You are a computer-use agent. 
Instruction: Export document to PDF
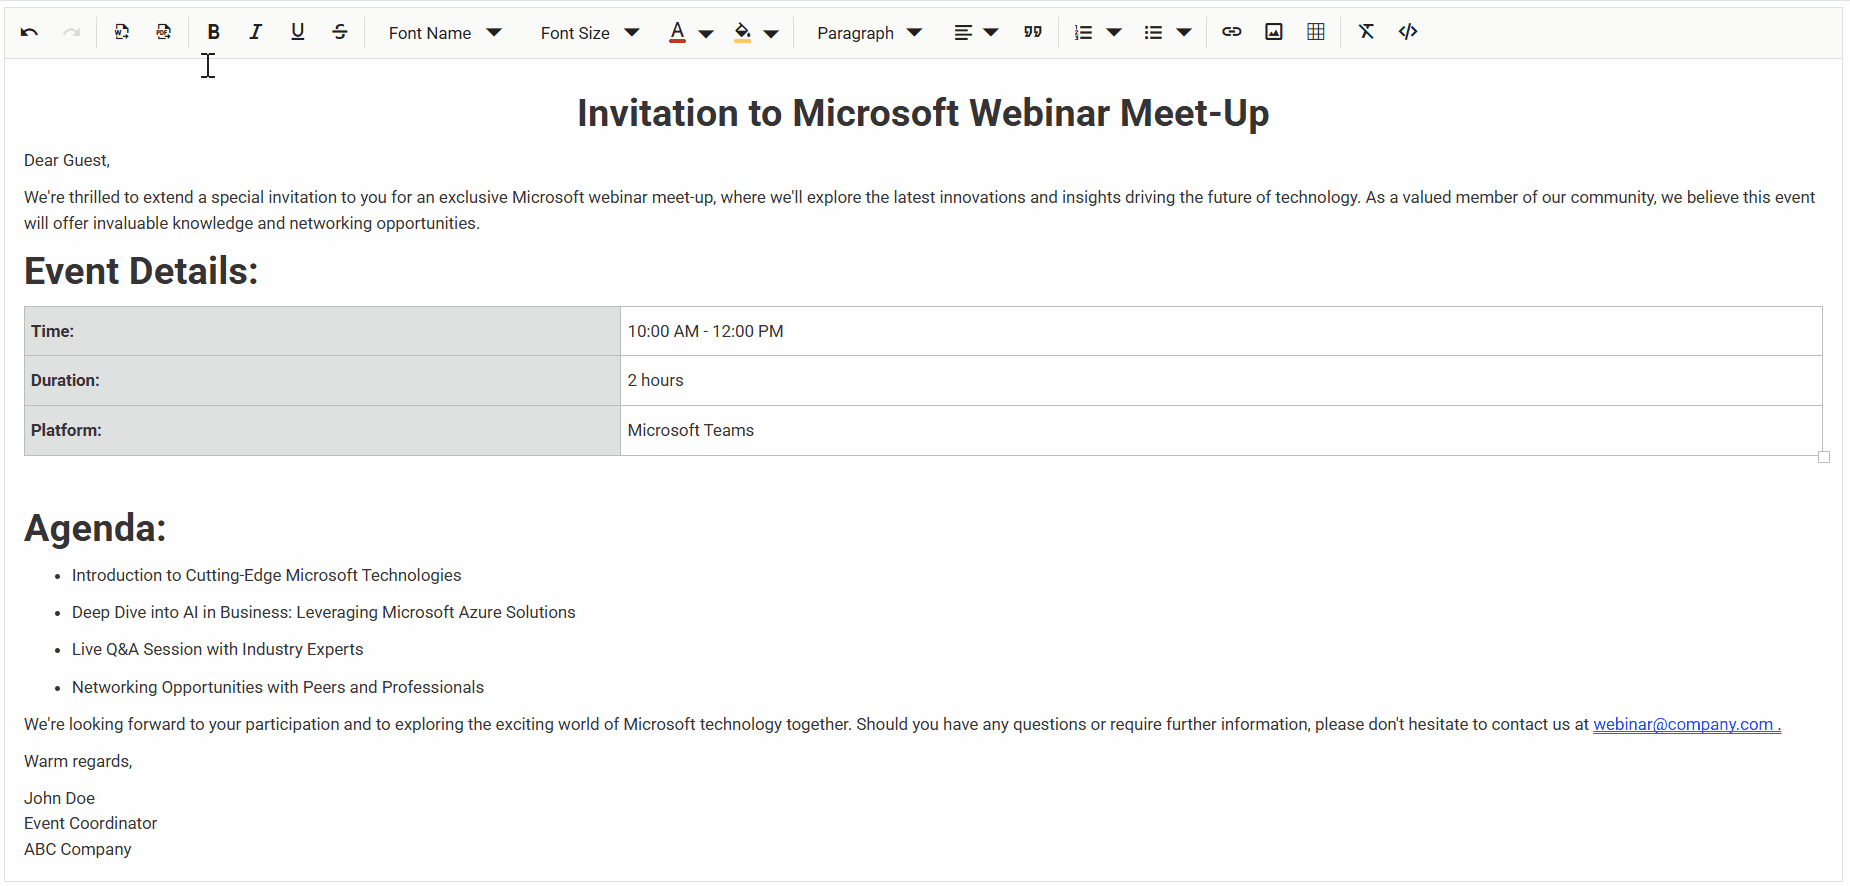coord(164,32)
